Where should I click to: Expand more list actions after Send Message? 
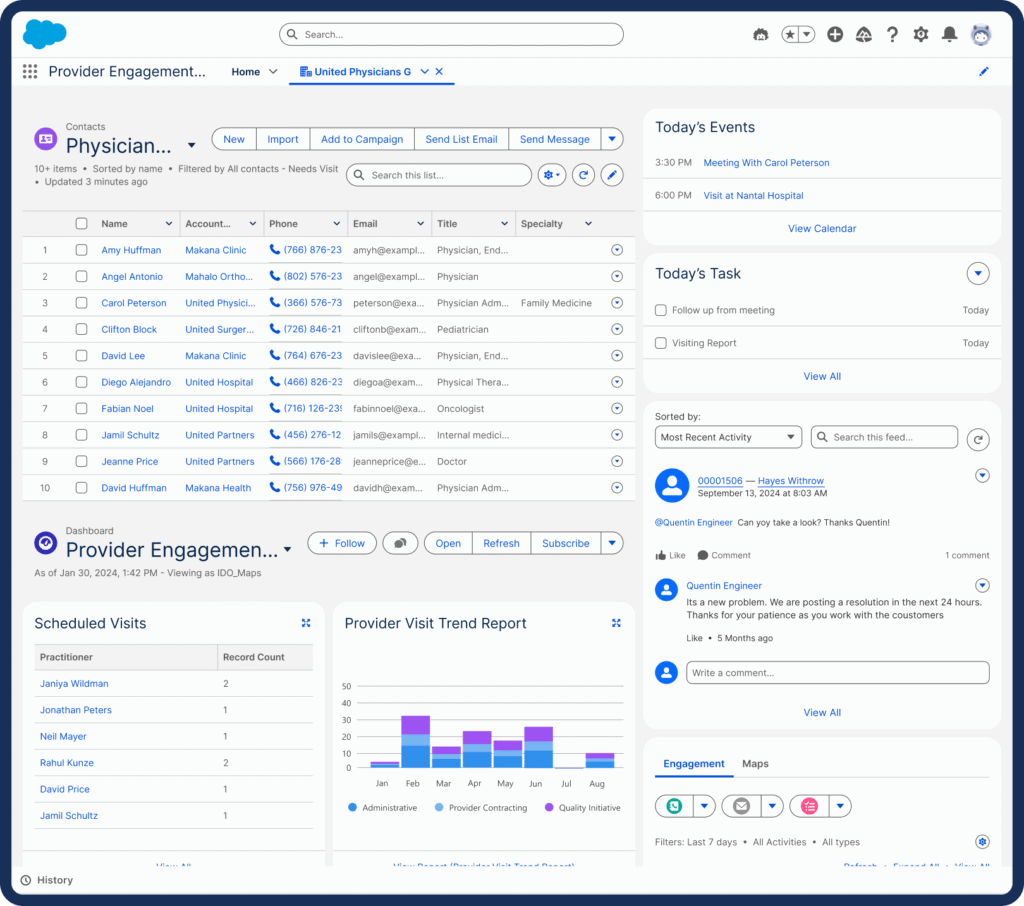click(612, 138)
